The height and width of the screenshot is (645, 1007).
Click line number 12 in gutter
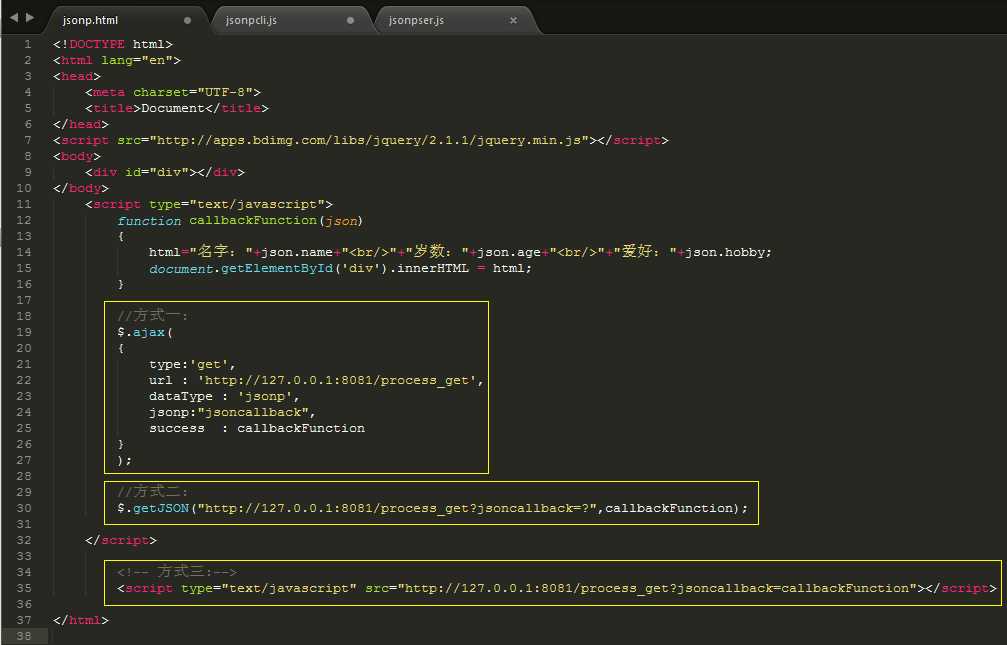24,220
